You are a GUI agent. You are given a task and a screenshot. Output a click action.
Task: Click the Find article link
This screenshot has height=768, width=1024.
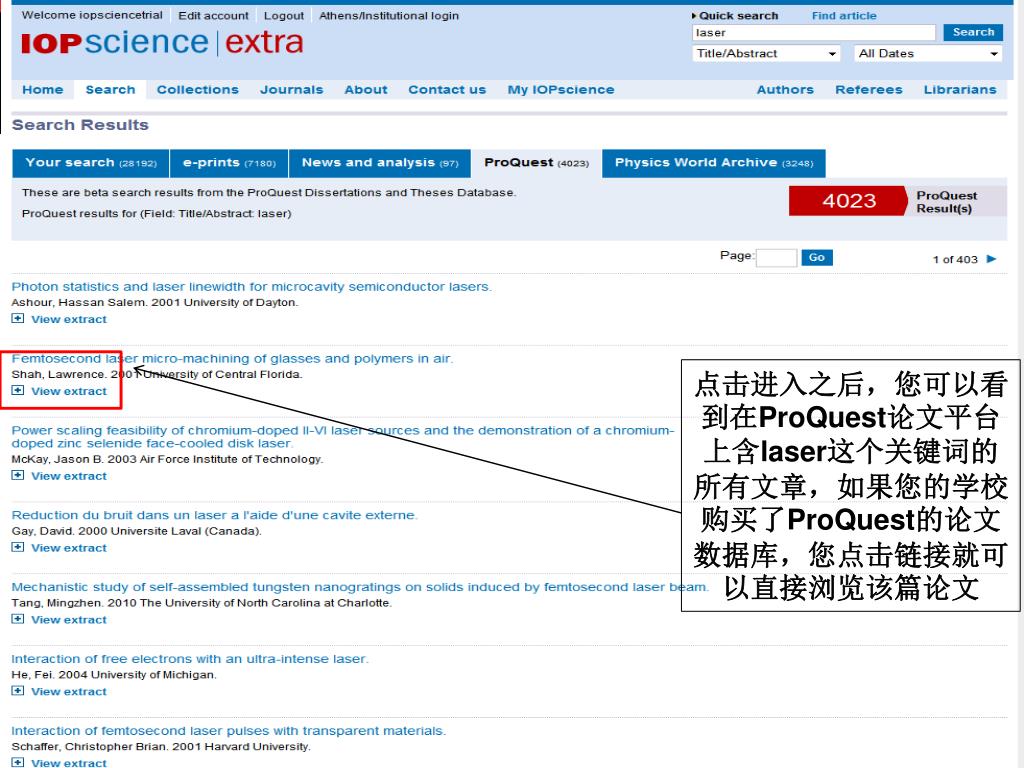click(844, 16)
